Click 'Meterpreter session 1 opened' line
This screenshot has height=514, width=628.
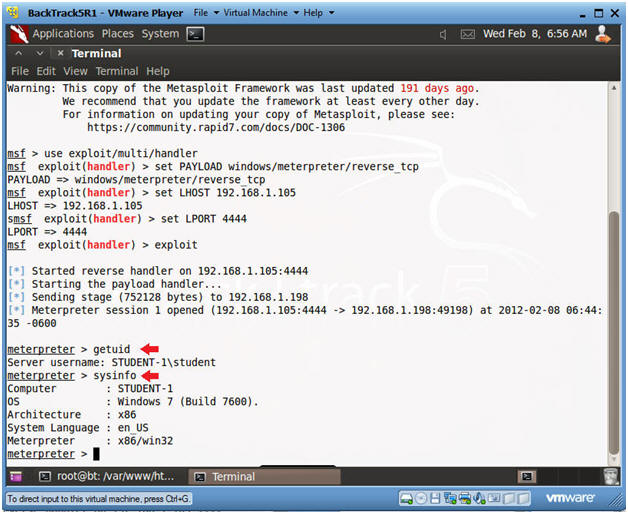tap(305, 316)
